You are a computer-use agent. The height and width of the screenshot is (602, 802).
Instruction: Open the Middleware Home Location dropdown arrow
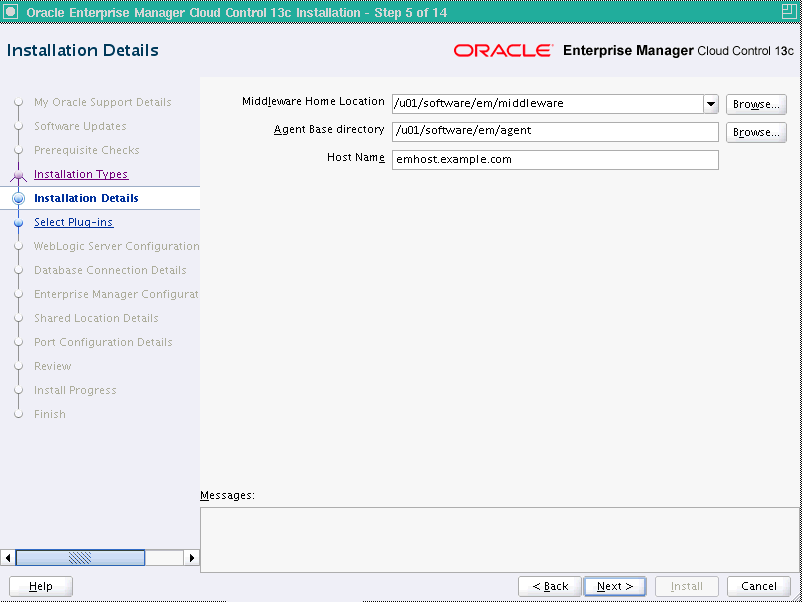point(711,104)
